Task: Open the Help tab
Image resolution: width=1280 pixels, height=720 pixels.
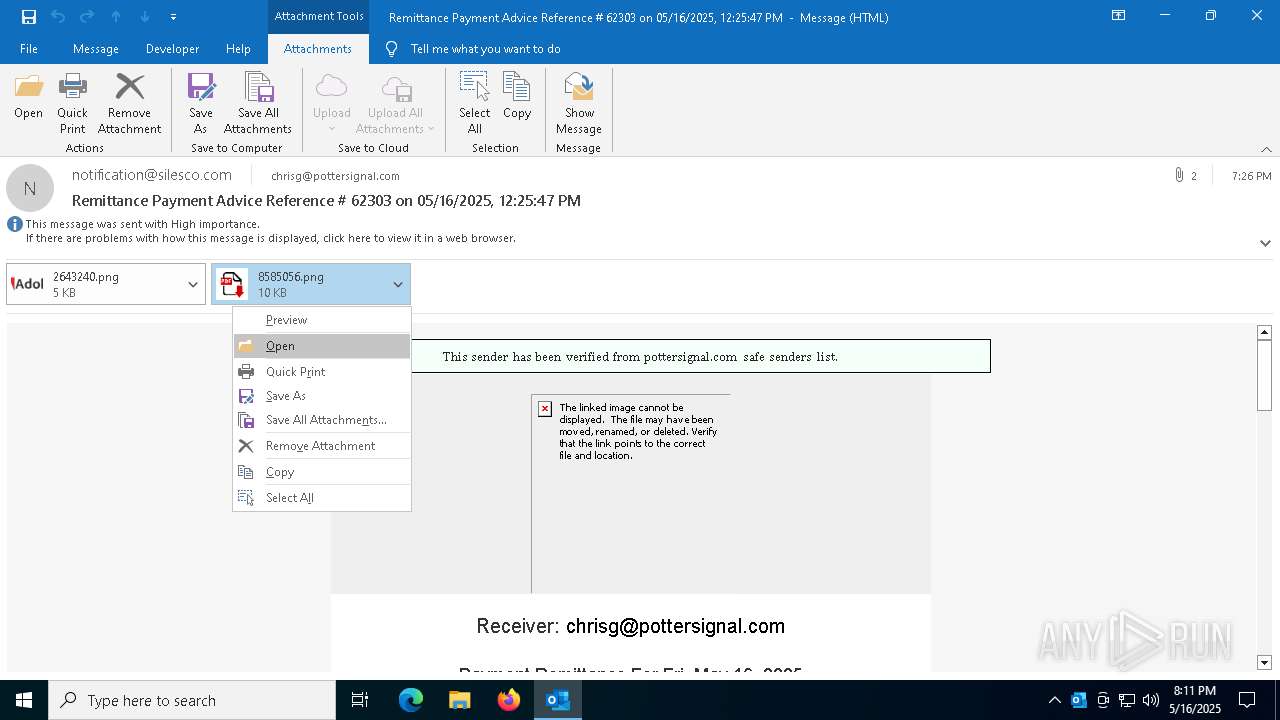Action: point(238,49)
